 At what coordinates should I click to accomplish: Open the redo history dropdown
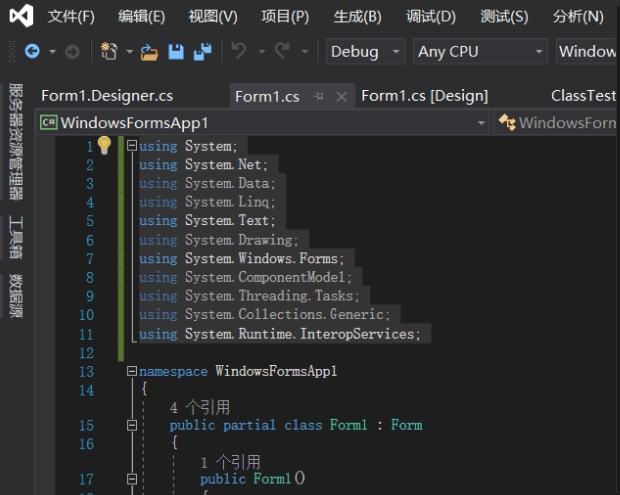point(304,51)
